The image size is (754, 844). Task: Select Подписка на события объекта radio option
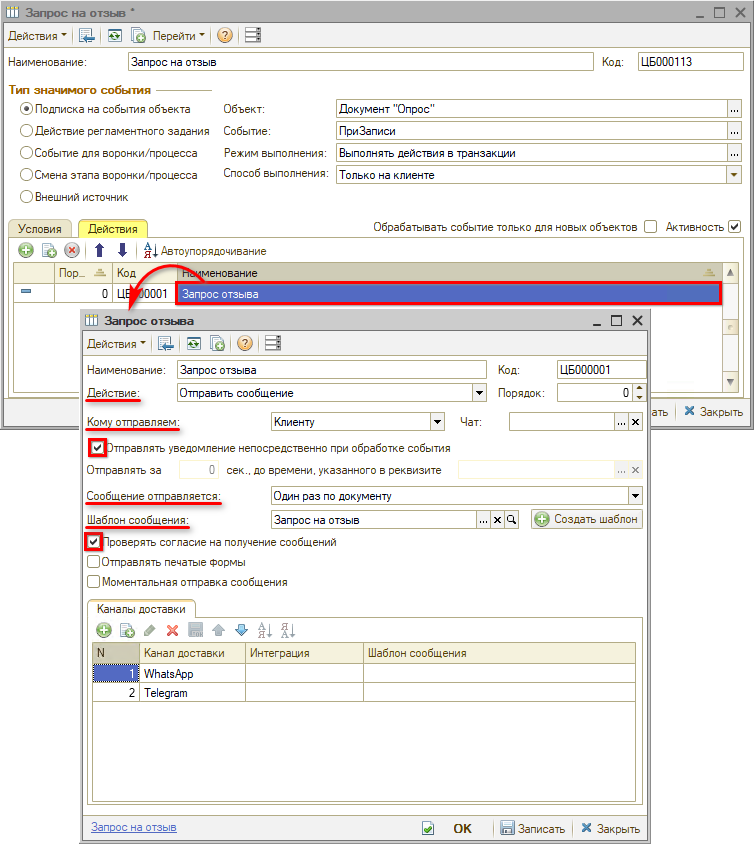click(26, 109)
